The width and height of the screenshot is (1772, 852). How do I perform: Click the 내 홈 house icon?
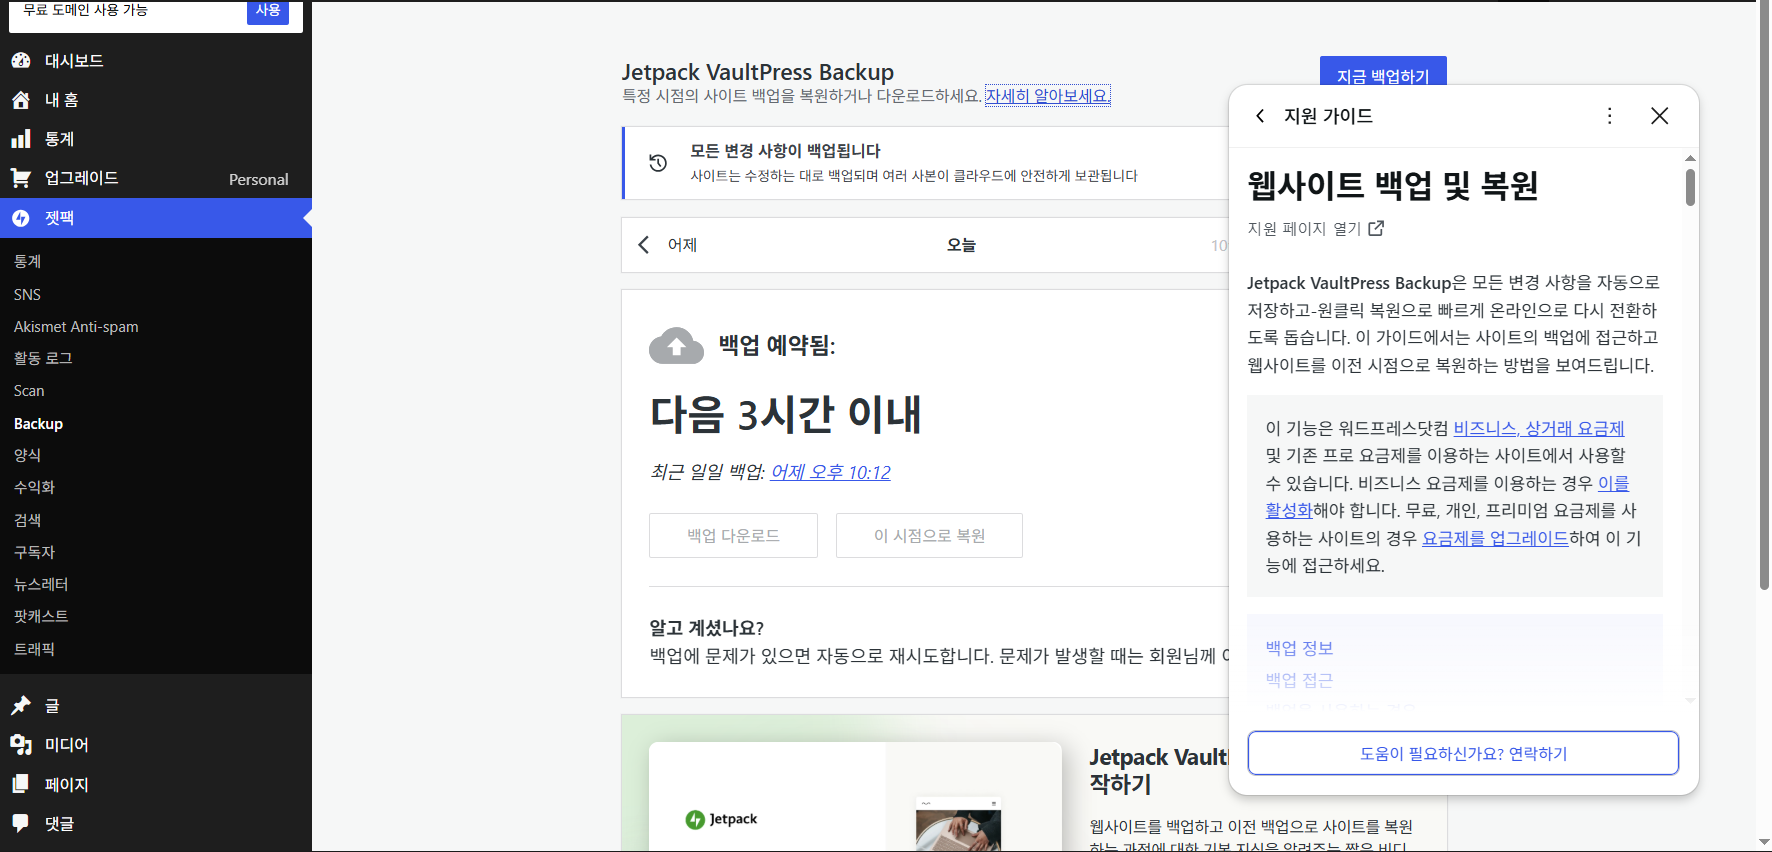pyautogui.click(x=21, y=100)
